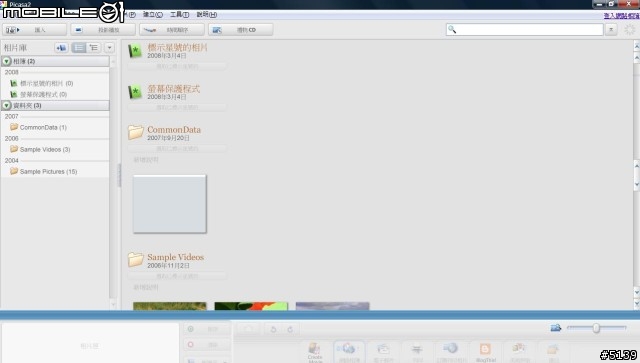Adjust the thumbnail size zoom slider handle

pyautogui.click(x=596, y=328)
